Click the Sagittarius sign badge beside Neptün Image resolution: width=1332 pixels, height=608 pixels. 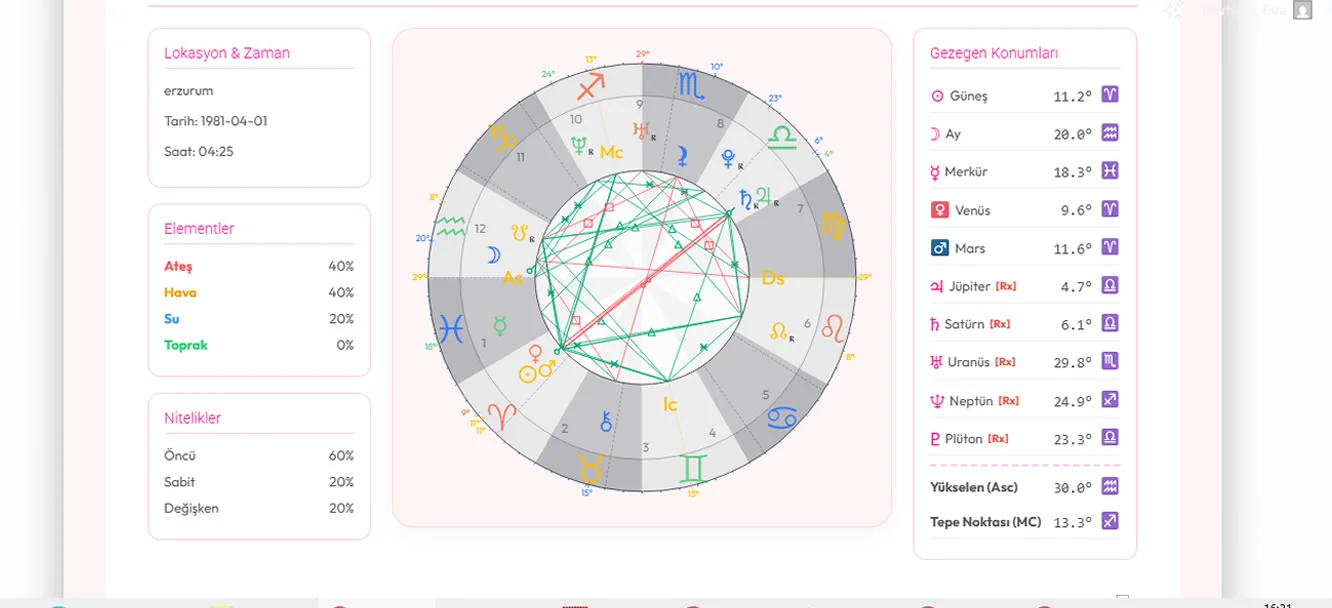[x=1109, y=399]
